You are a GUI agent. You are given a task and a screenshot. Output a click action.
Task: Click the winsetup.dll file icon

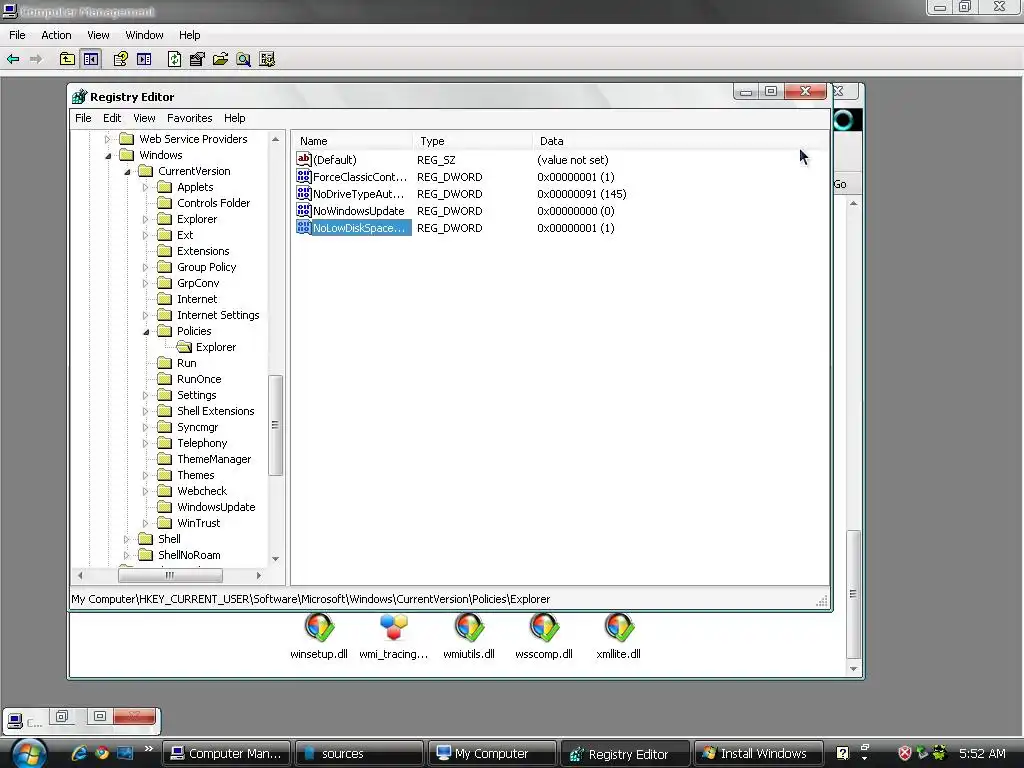pos(319,628)
